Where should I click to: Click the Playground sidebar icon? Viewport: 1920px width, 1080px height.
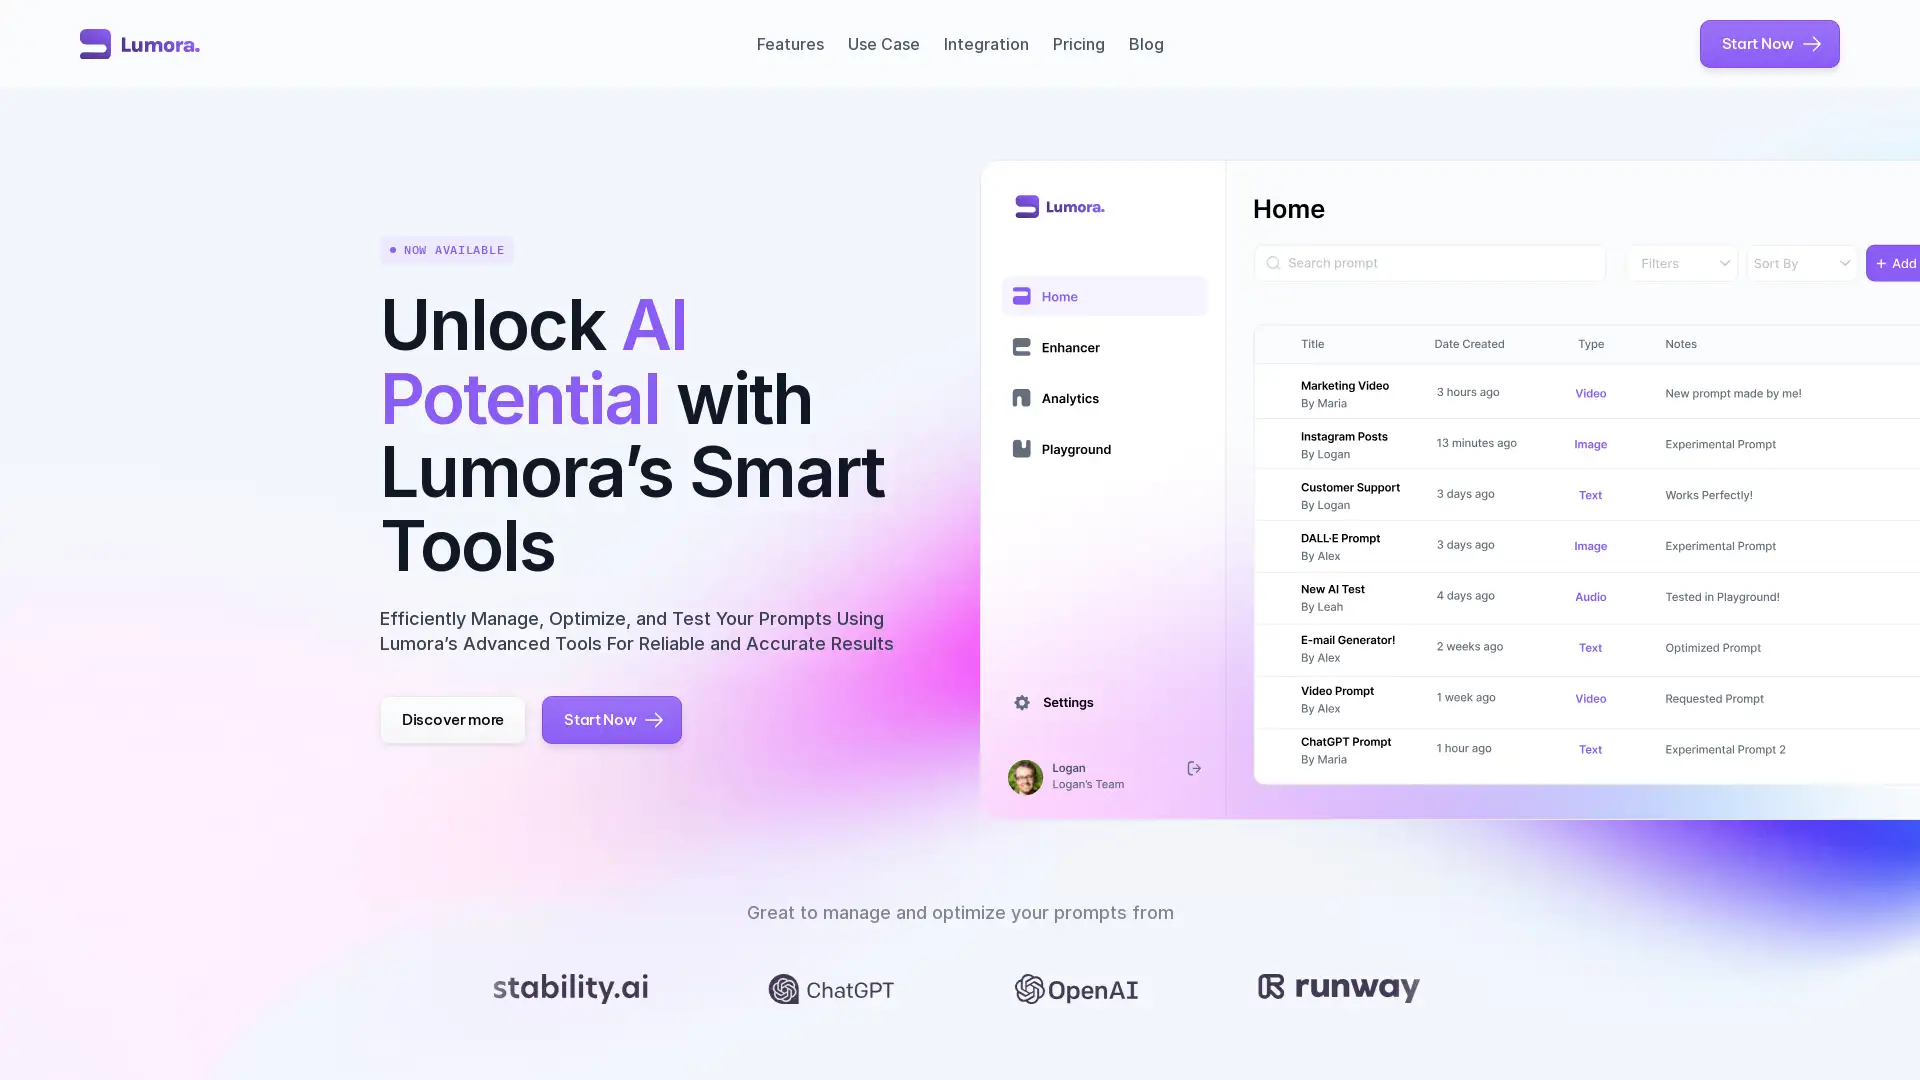(x=1022, y=448)
